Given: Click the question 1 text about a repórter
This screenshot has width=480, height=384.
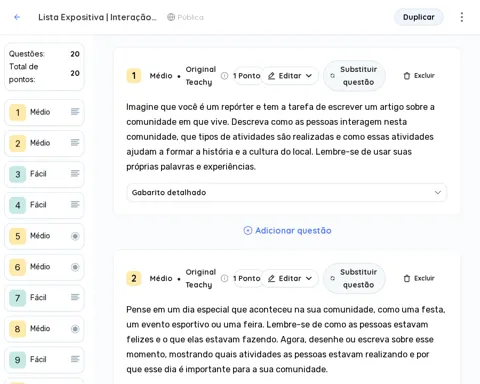Looking at the screenshot, I should click(x=281, y=137).
